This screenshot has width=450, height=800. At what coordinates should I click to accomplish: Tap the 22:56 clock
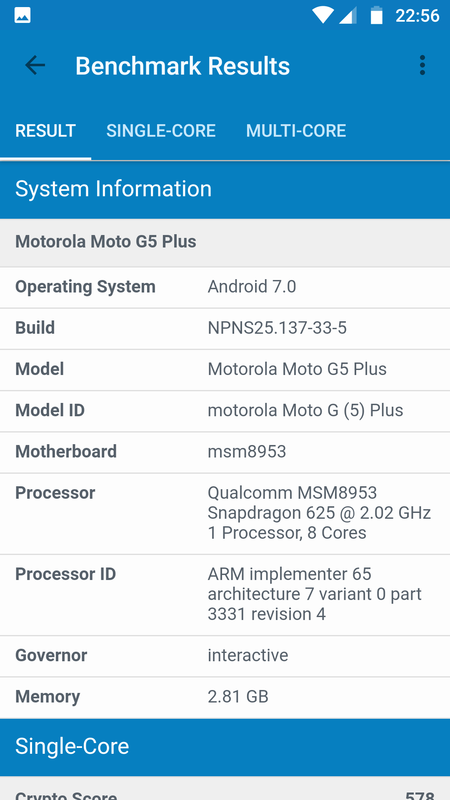tap(417, 16)
